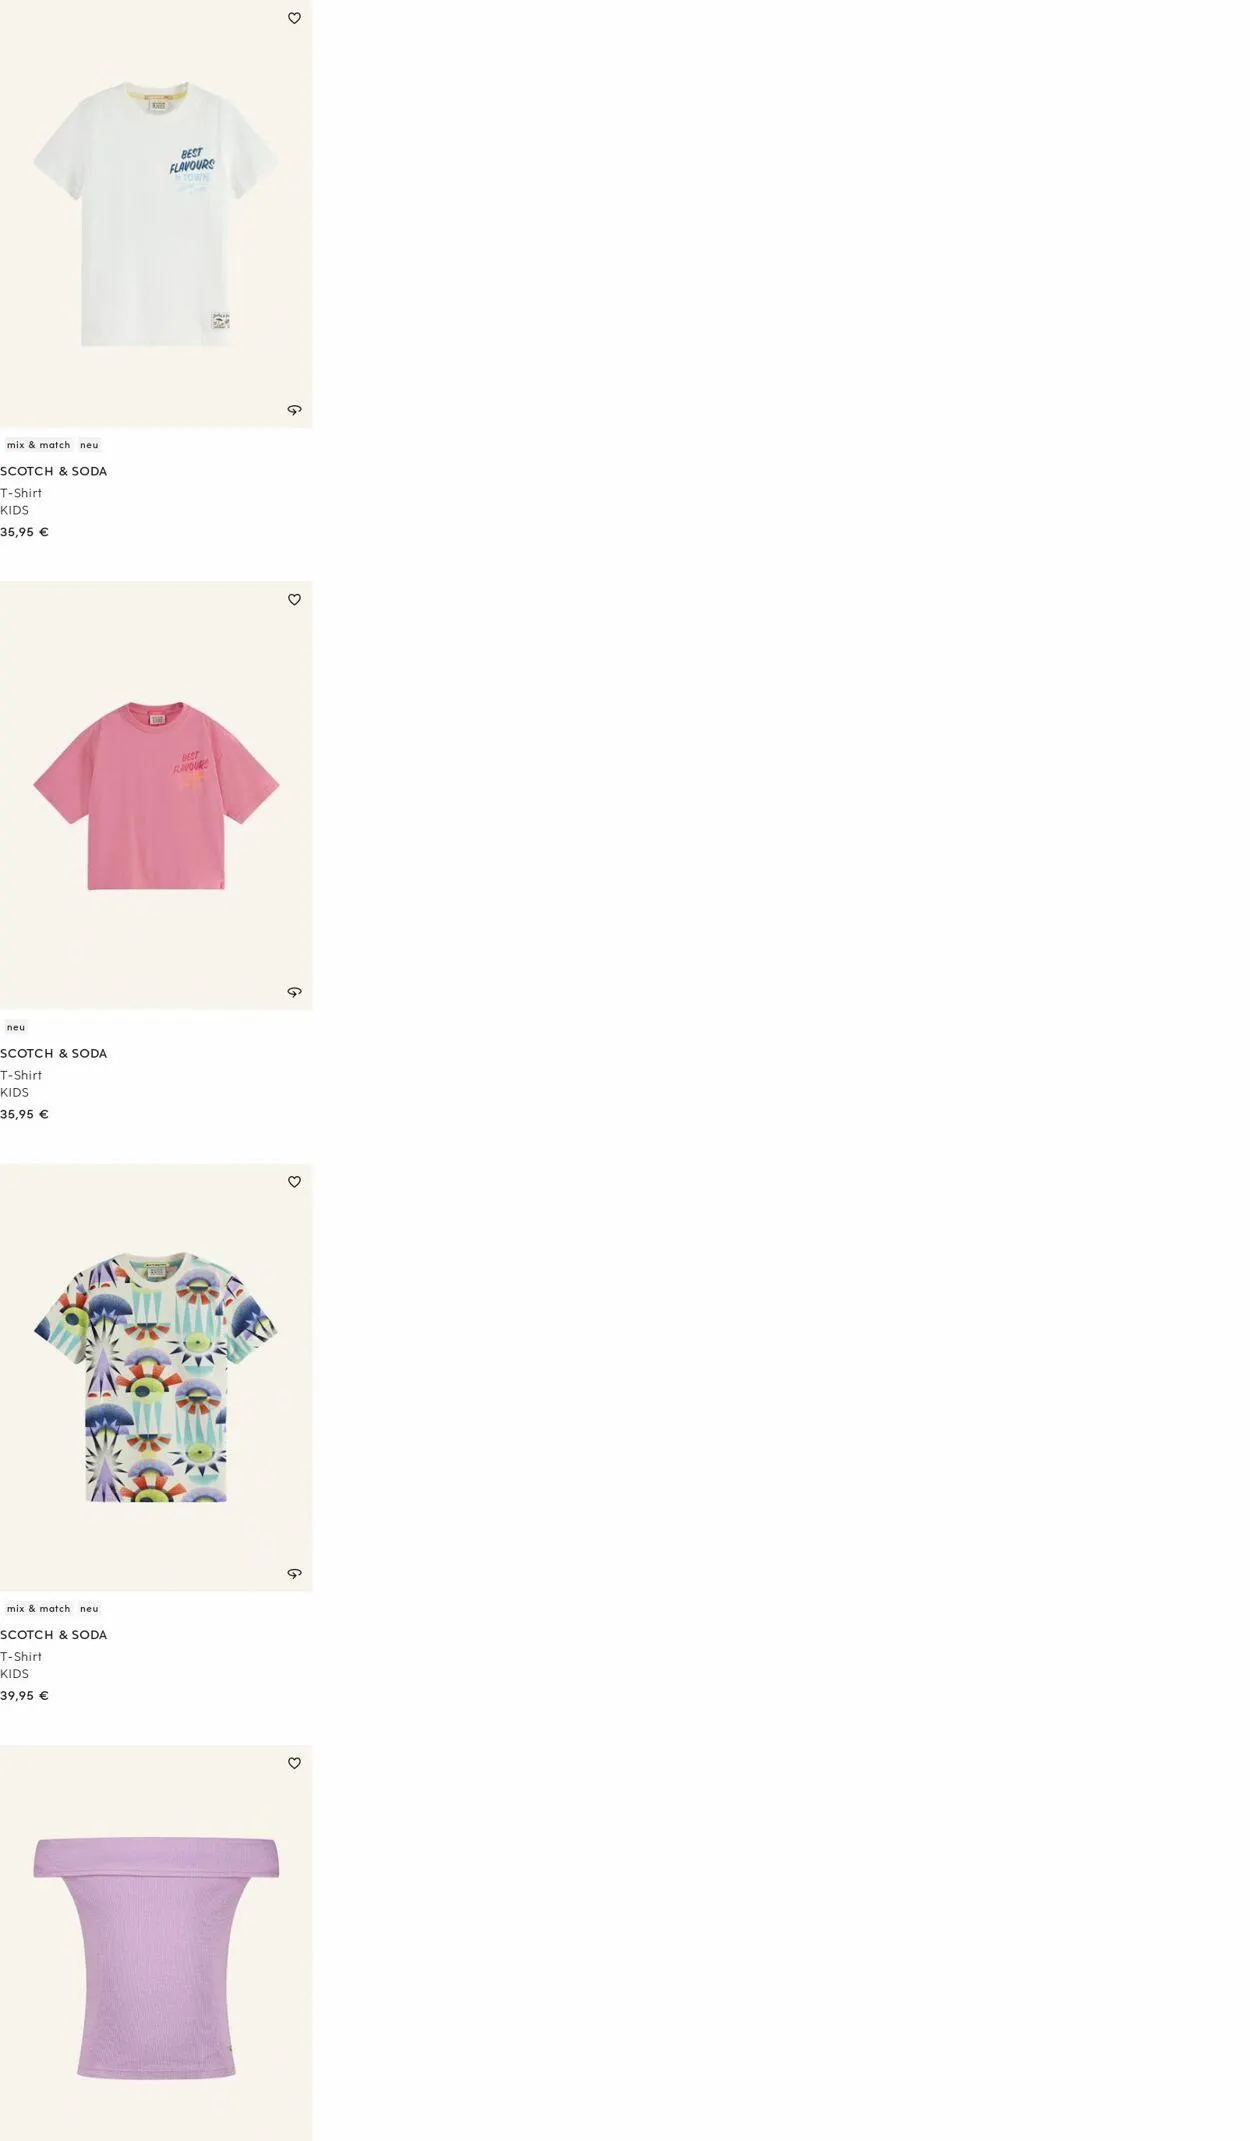Favorite the patterned eye-print T-shirt
The width and height of the screenshot is (1250, 2141).
(x=294, y=1182)
